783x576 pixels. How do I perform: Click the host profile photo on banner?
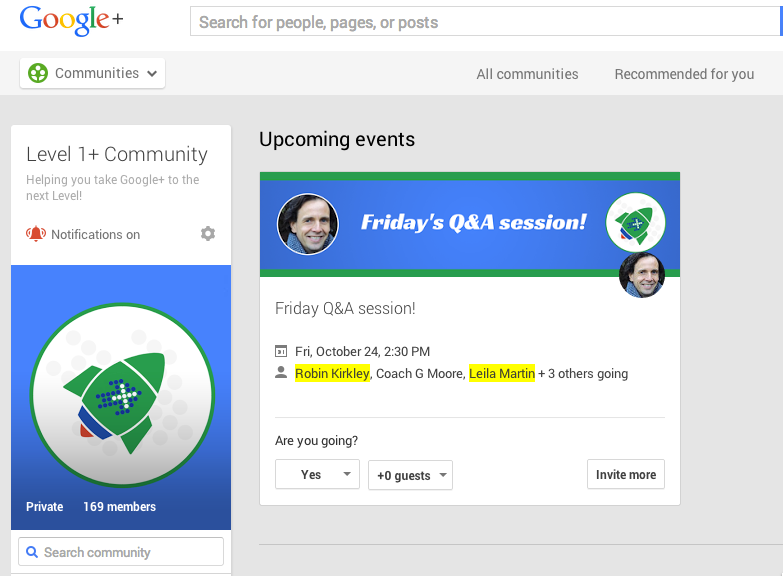[x=308, y=224]
